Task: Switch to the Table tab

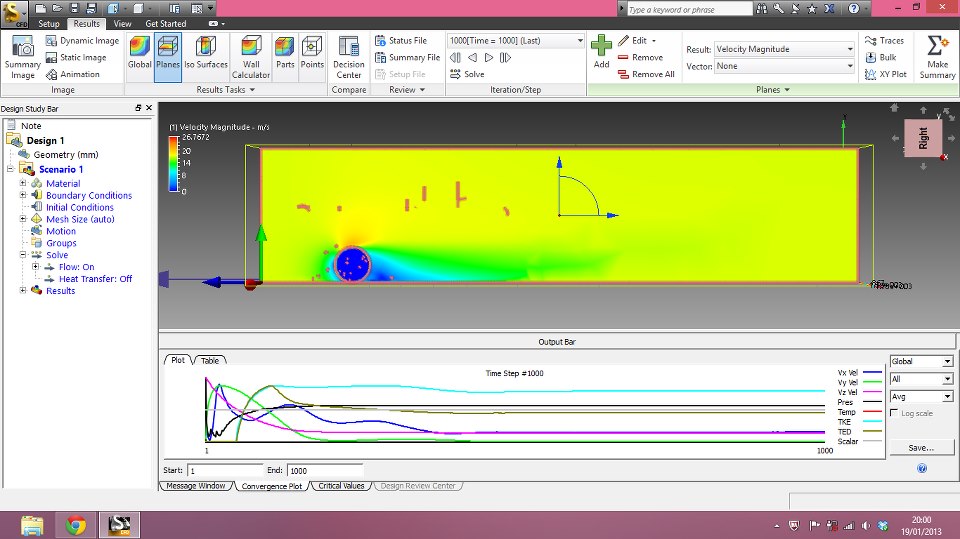Action: pyautogui.click(x=210, y=360)
